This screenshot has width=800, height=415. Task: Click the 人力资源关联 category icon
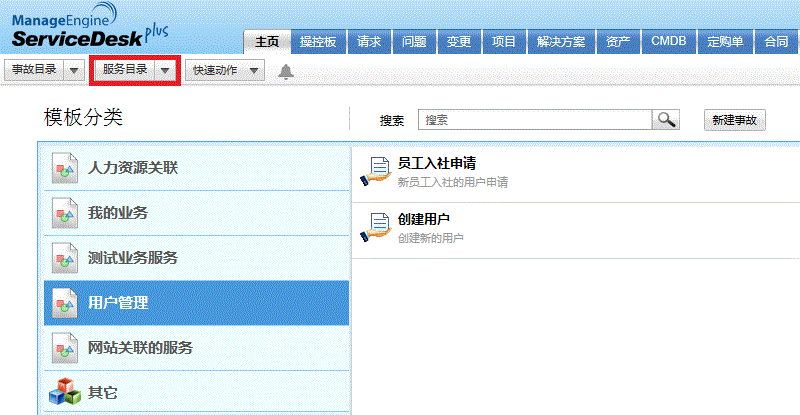coord(65,168)
